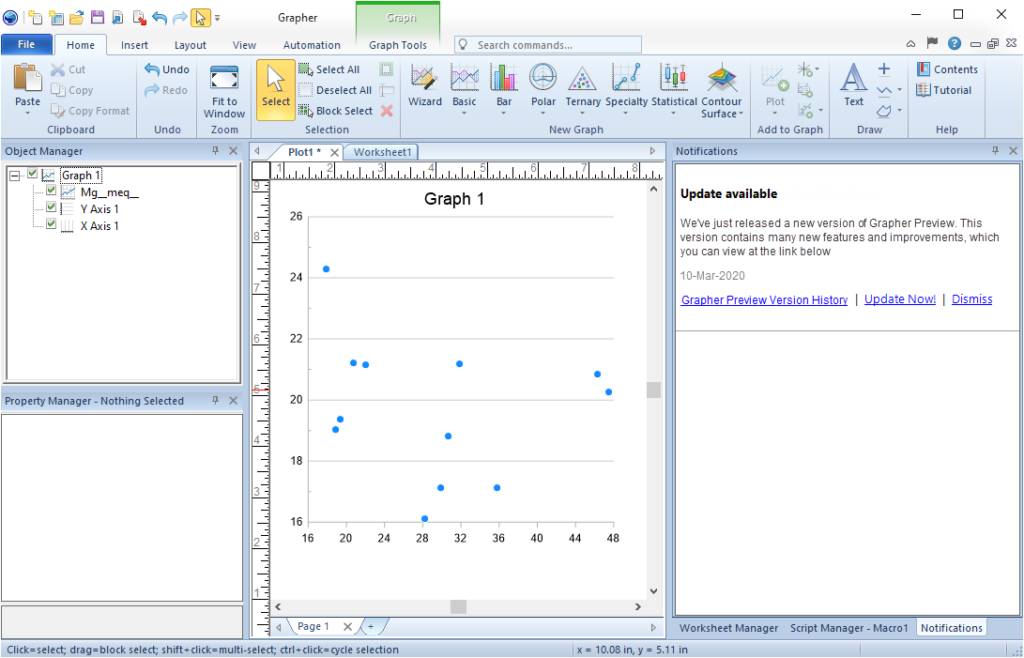Switch to the Insert ribbon tab
This screenshot has width=1024, height=658.
coord(134,45)
